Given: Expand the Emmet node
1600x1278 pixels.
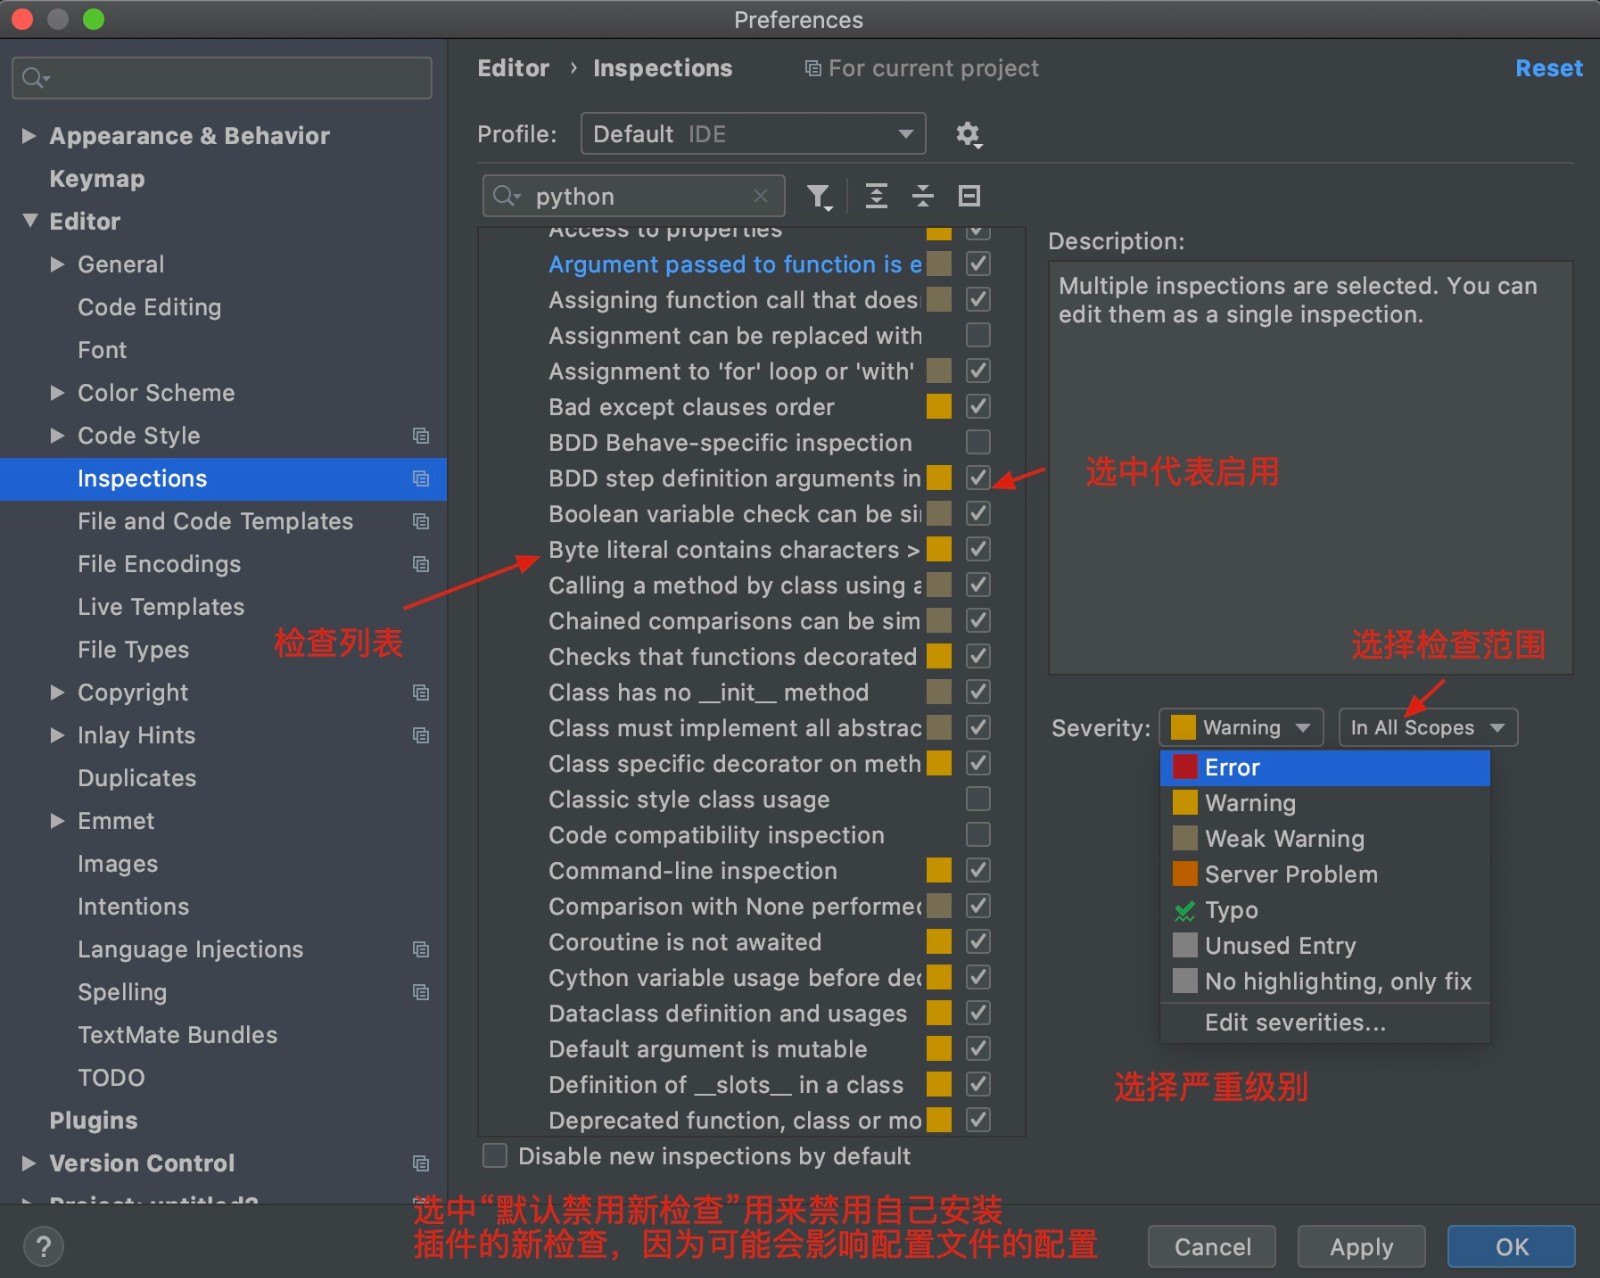Looking at the screenshot, I should pos(57,821).
